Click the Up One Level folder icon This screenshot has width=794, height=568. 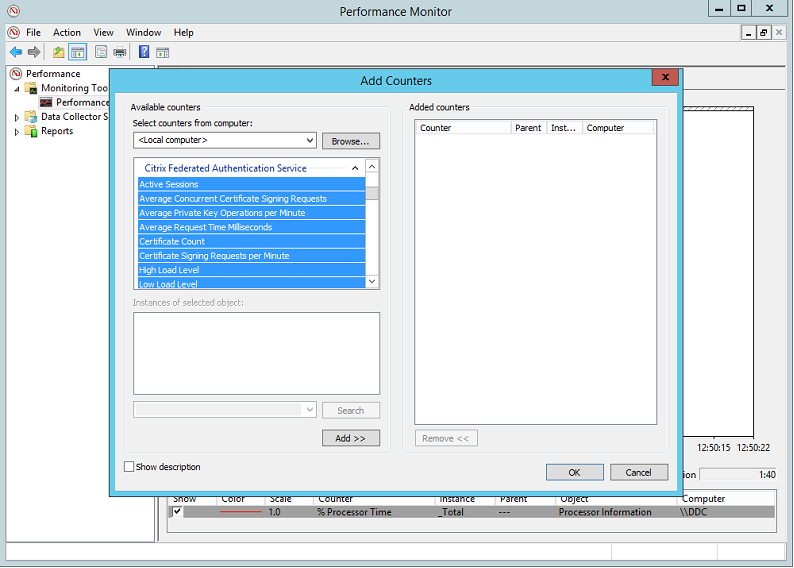[59, 52]
